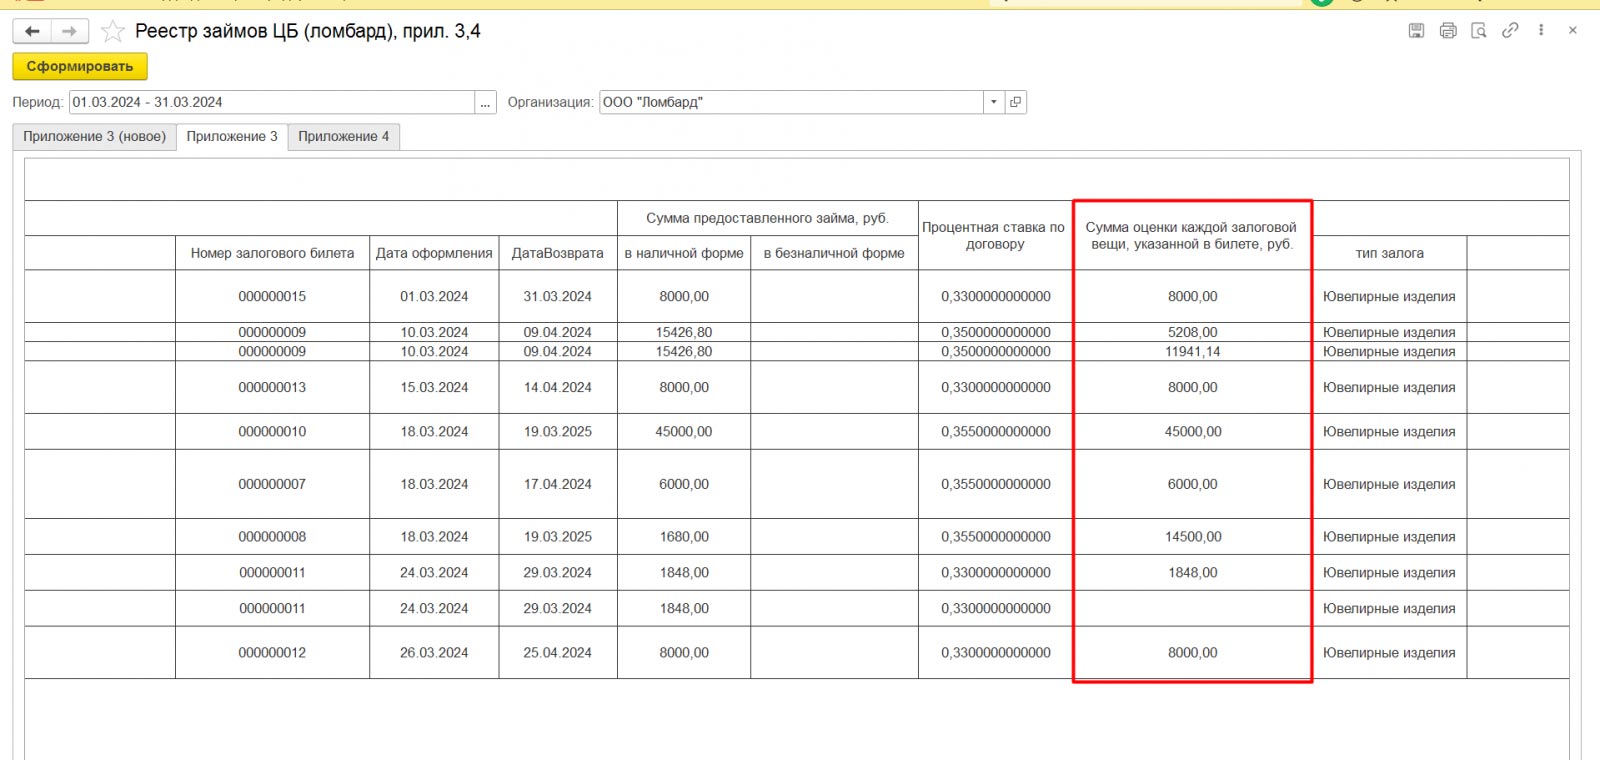1600x760 pixels.
Task: Click the report title Реестр займов ЦБ (ломбард)
Action: [308, 32]
